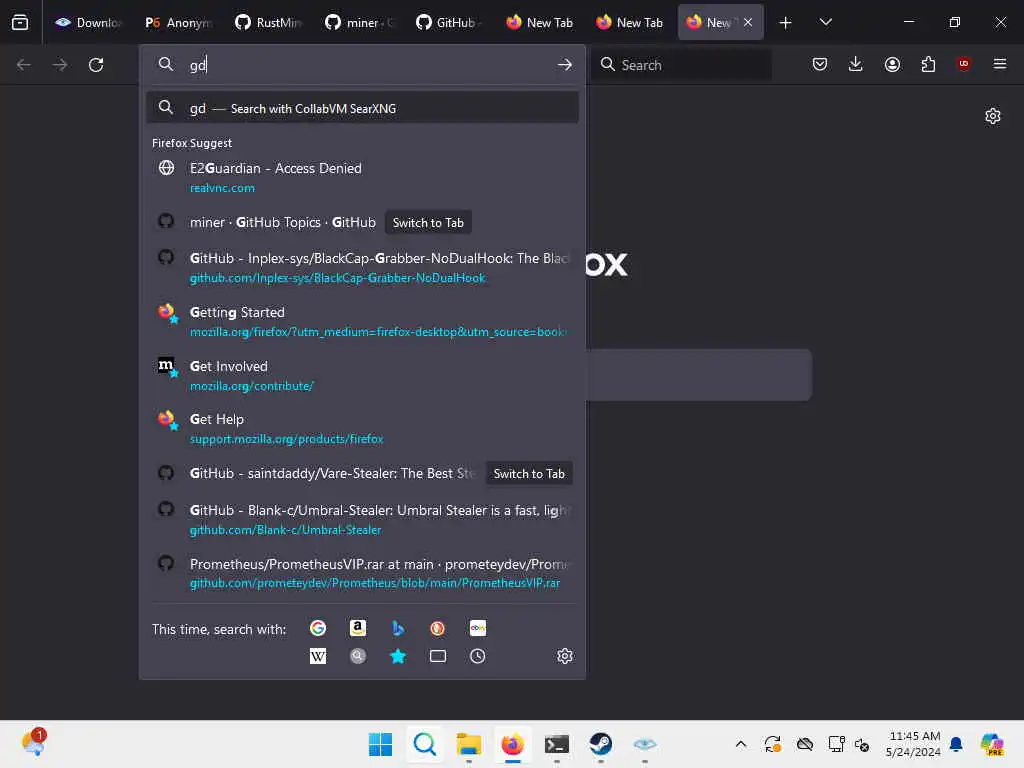Search this time with eBay

[x=477, y=628]
